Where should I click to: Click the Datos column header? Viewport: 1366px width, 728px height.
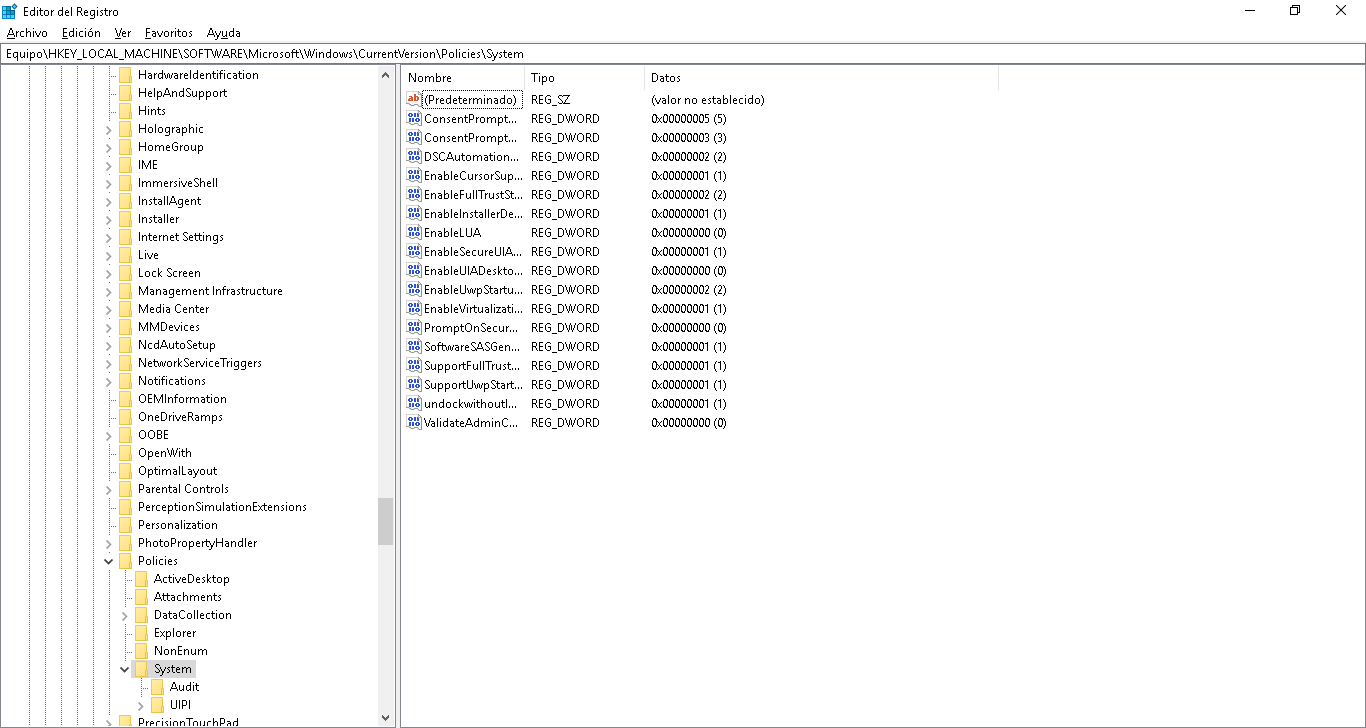(x=820, y=78)
